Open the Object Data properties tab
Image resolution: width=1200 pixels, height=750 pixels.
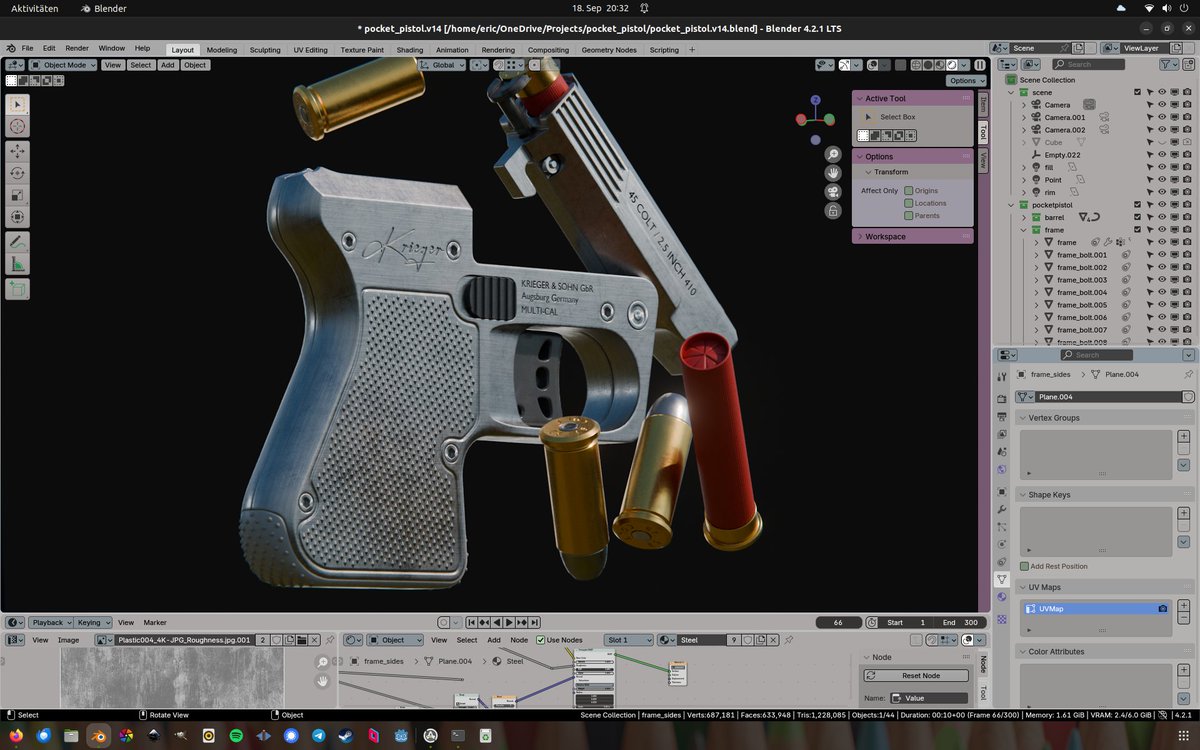click(x=1002, y=579)
